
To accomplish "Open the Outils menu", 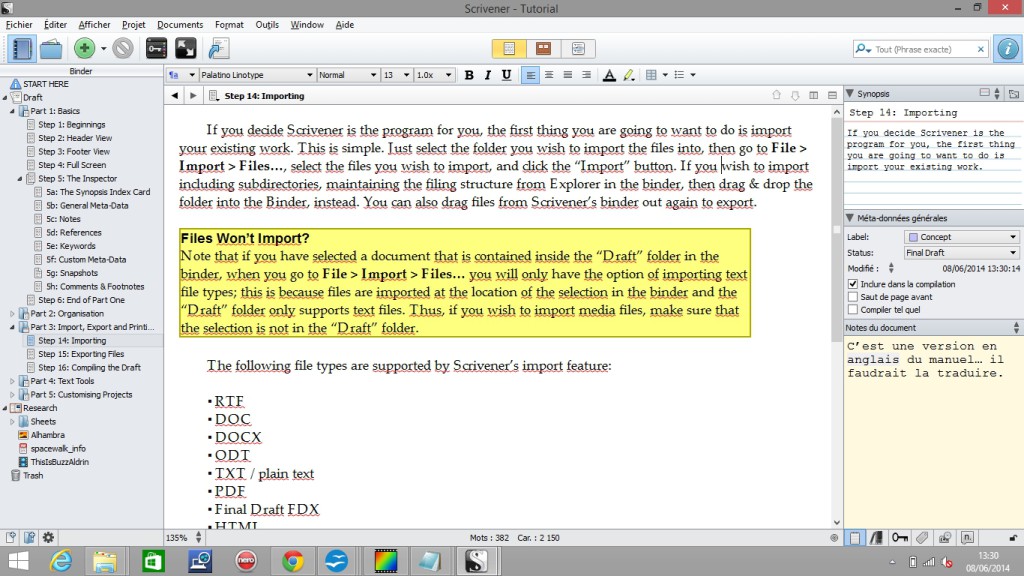I will click(267, 25).
